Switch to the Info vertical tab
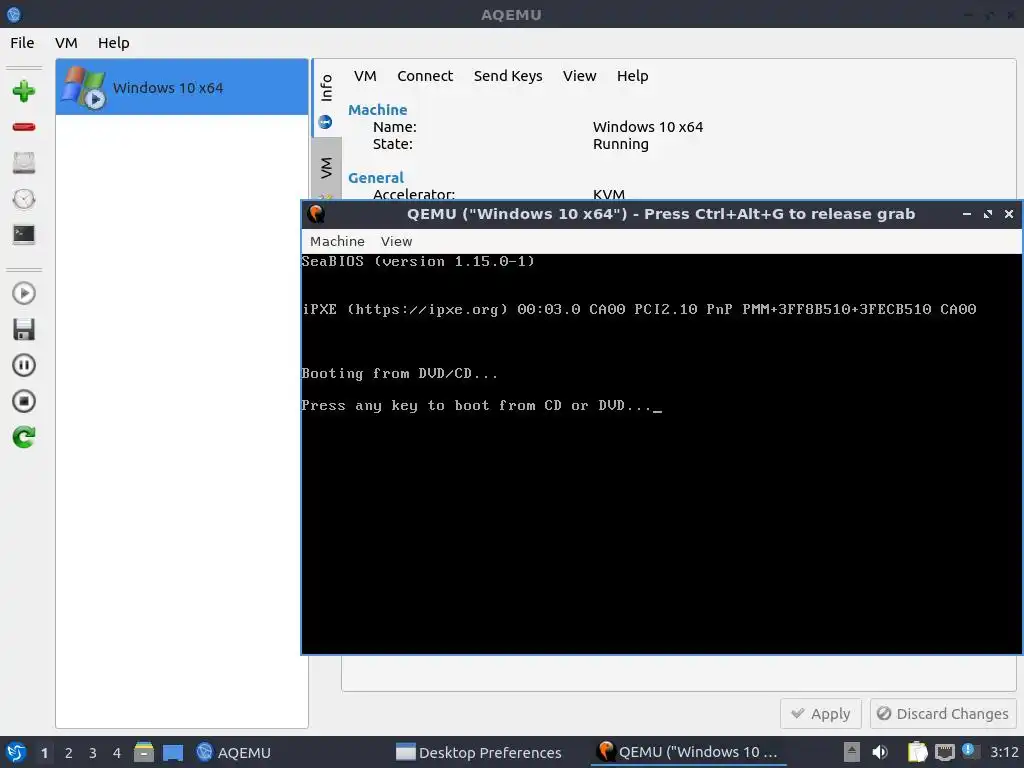This screenshot has height=768, width=1024. (x=326, y=98)
